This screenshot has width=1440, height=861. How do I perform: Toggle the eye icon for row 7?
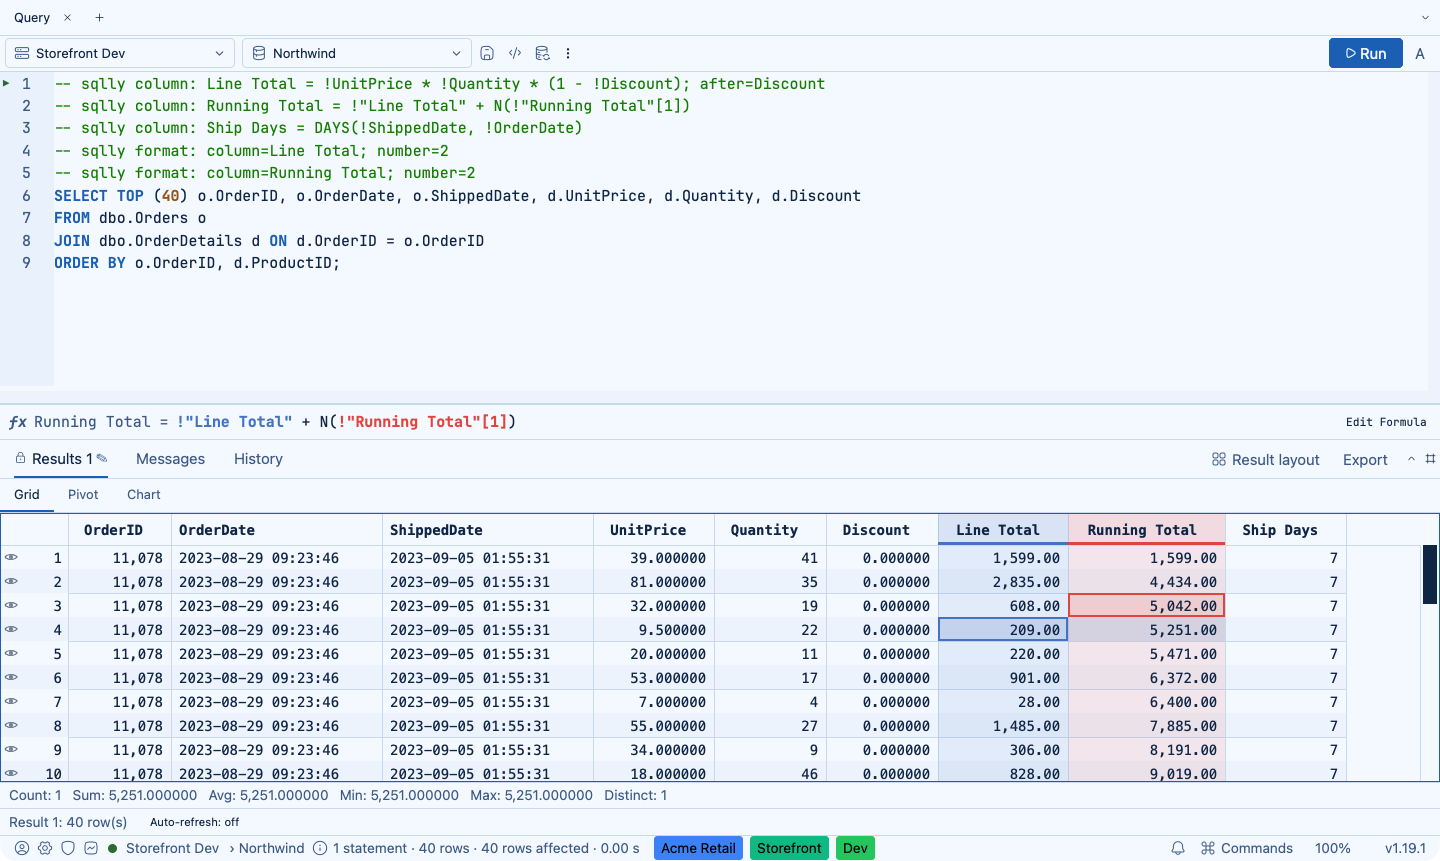pyautogui.click(x=11, y=701)
